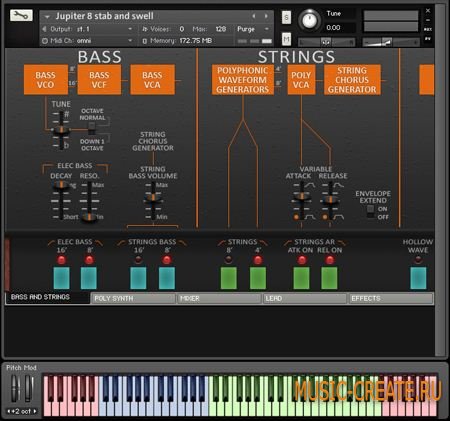Switch to the POLY SYNTH tab
This screenshot has height=421, width=450.
pos(133,298)
